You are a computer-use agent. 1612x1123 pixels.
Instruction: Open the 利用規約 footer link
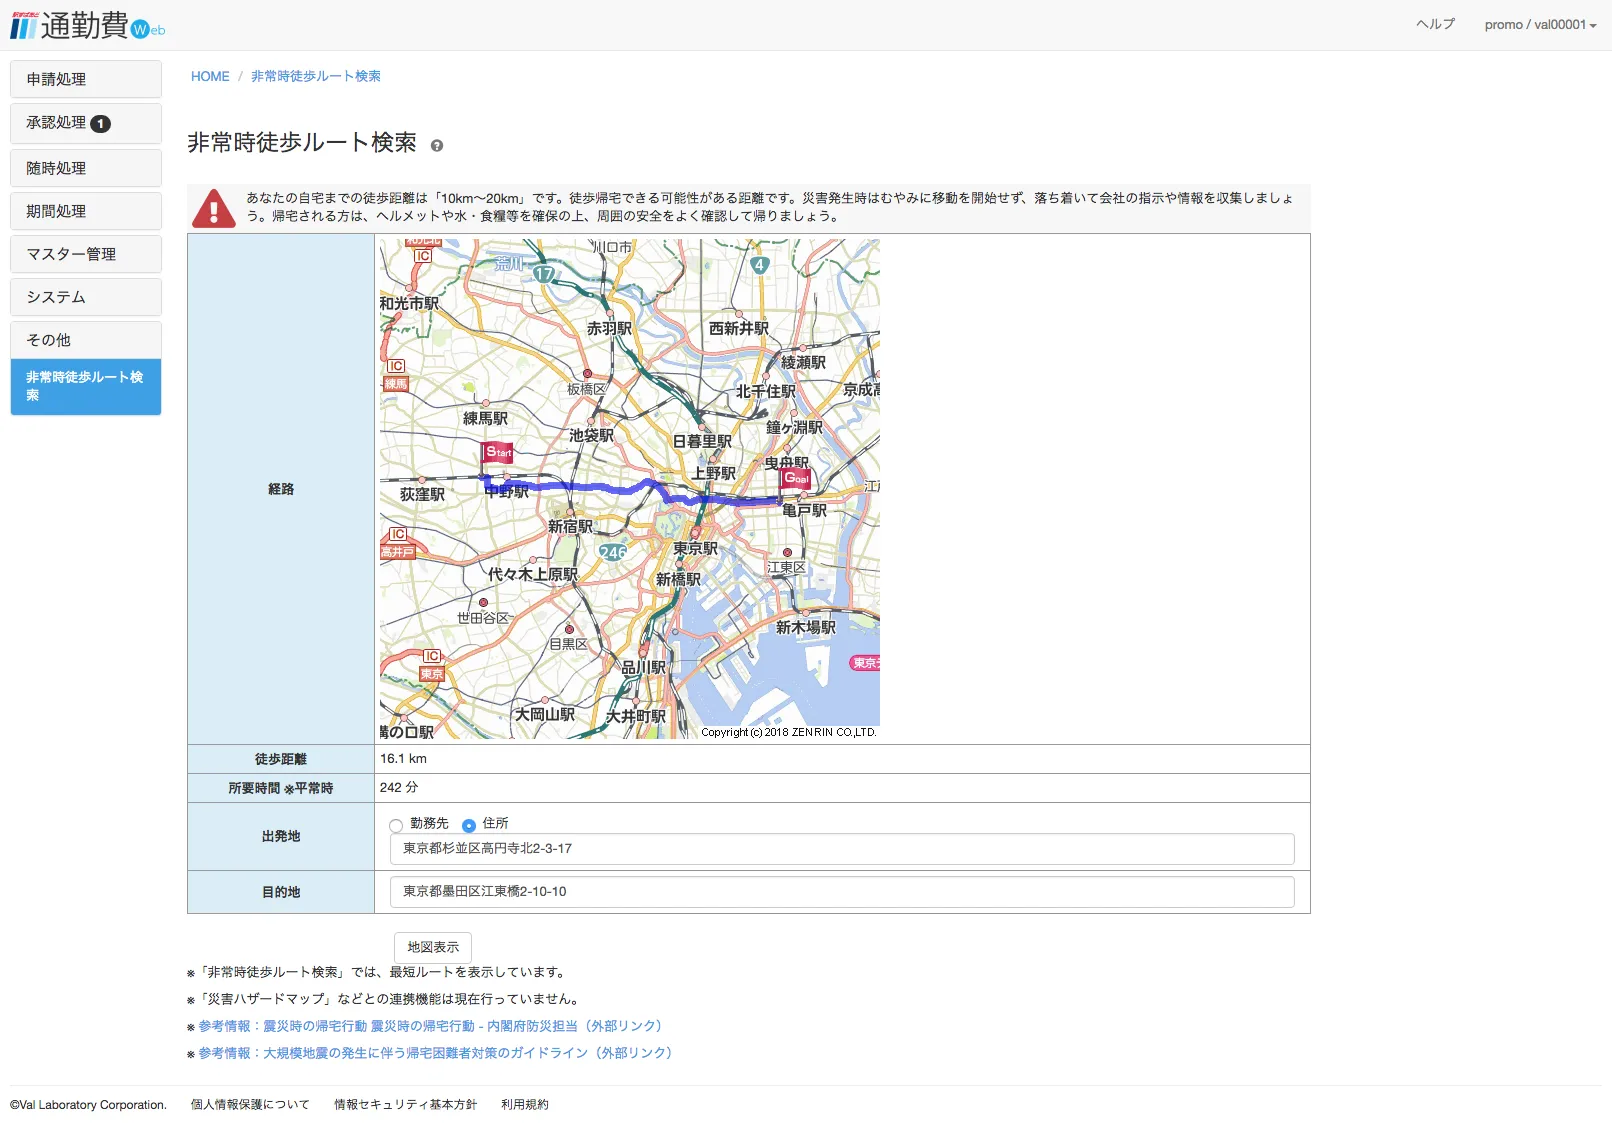[525, 1105]
